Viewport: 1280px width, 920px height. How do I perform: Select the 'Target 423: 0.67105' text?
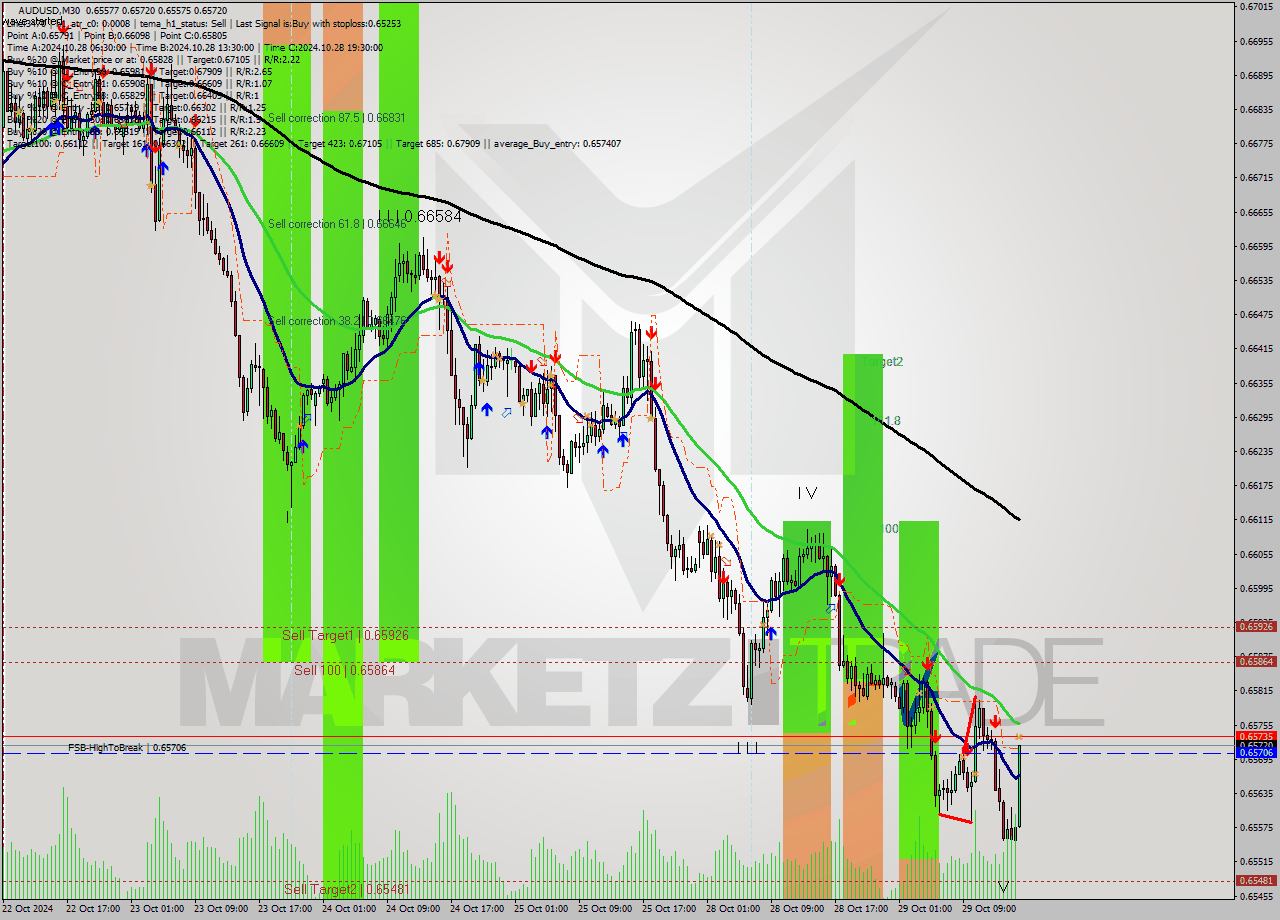pos(340,144)
